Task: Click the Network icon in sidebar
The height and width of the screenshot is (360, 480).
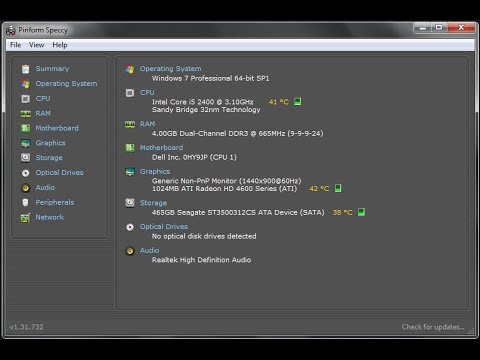Action: (25, 218)
